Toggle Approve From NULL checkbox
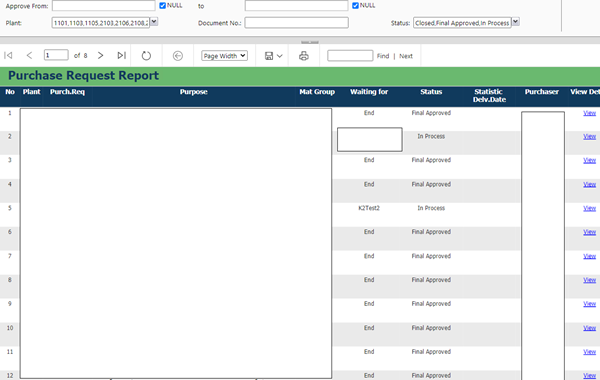This screenshot has height=380, width=600. 162,5
